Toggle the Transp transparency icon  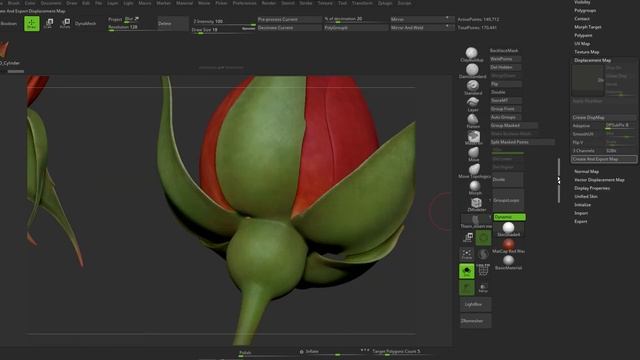[x=483, y=288]
